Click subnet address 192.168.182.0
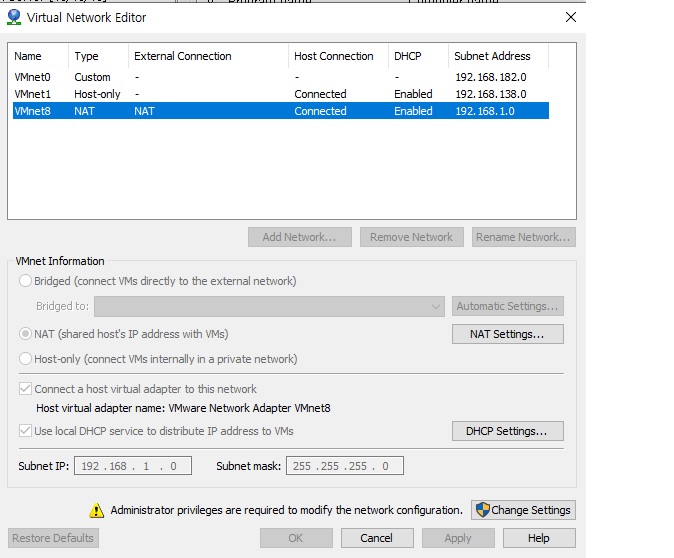The image size is (674, 558). point(491,77)
